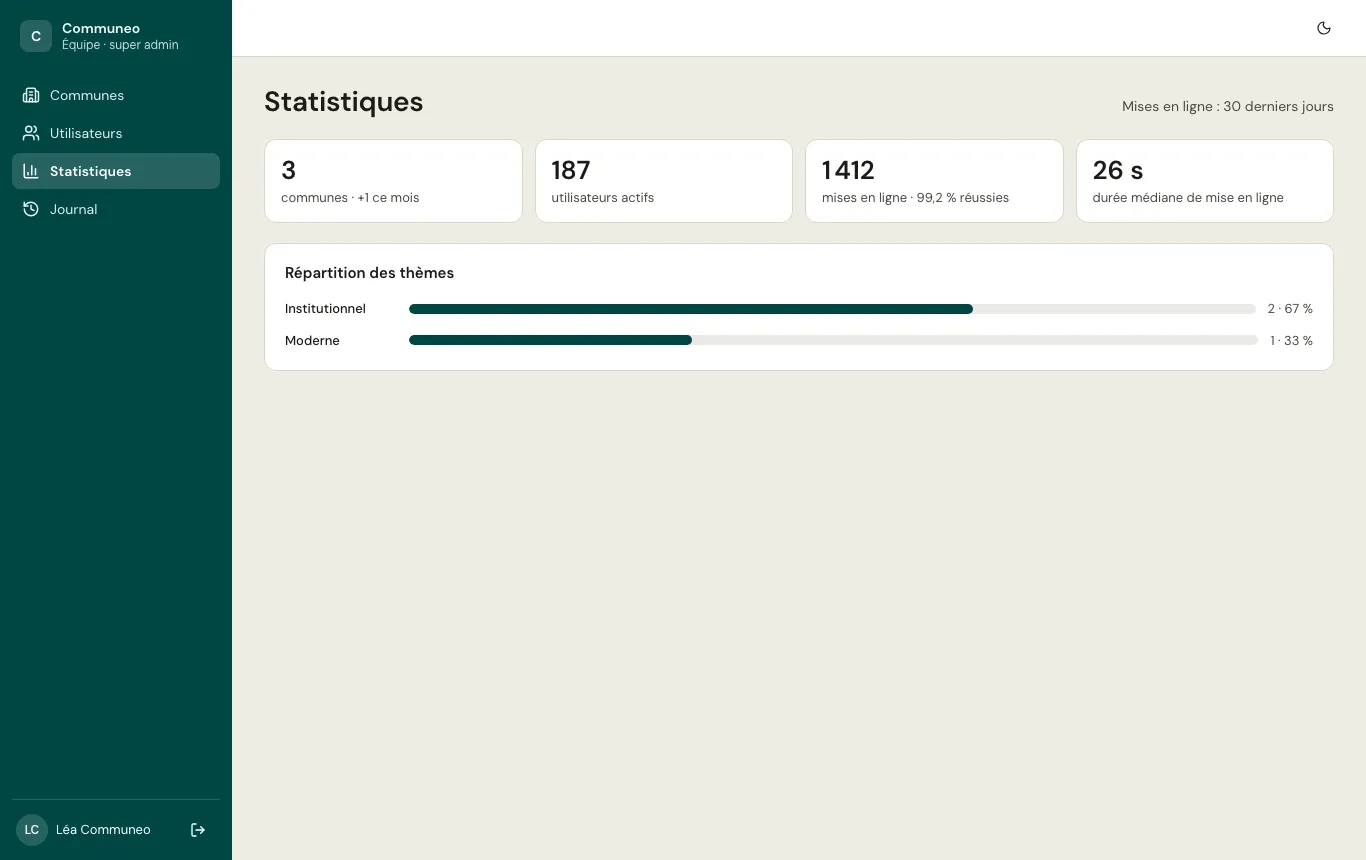Click the '1 412' mises en ligne value
Screen dimensions: 1366x860
(x=848, y=171)
